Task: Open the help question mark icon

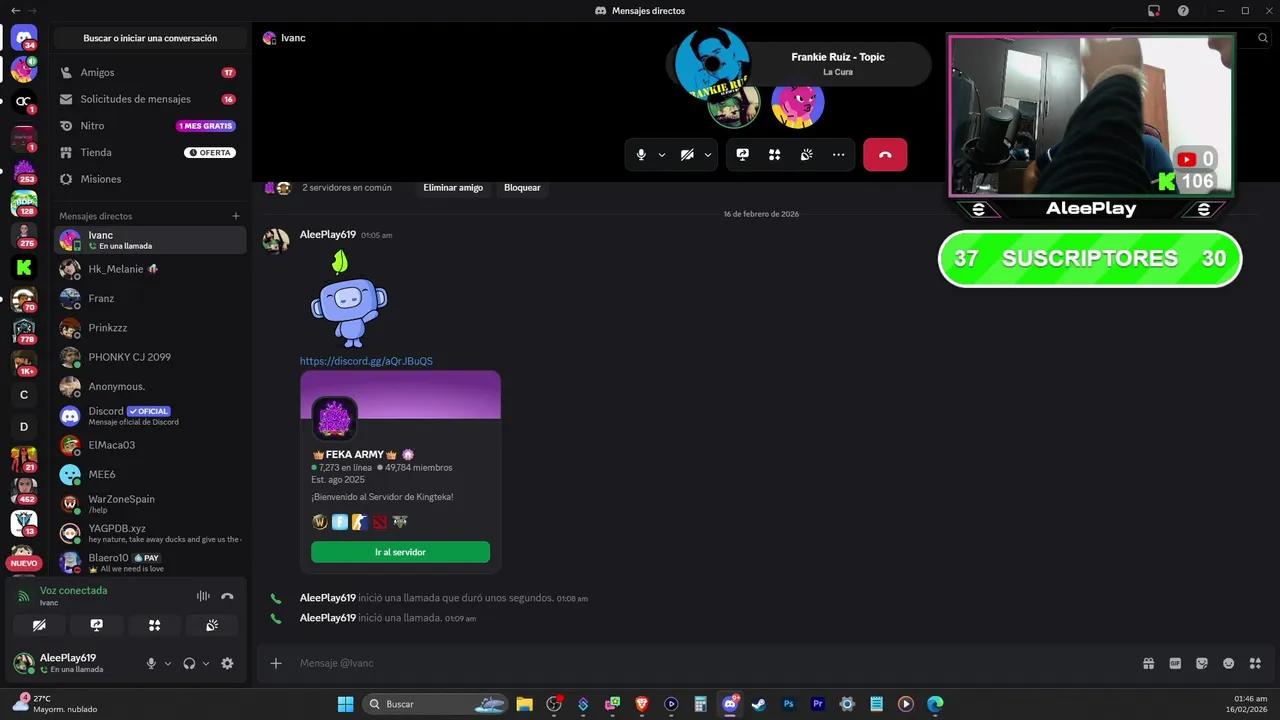Action: click(1184, 11)
